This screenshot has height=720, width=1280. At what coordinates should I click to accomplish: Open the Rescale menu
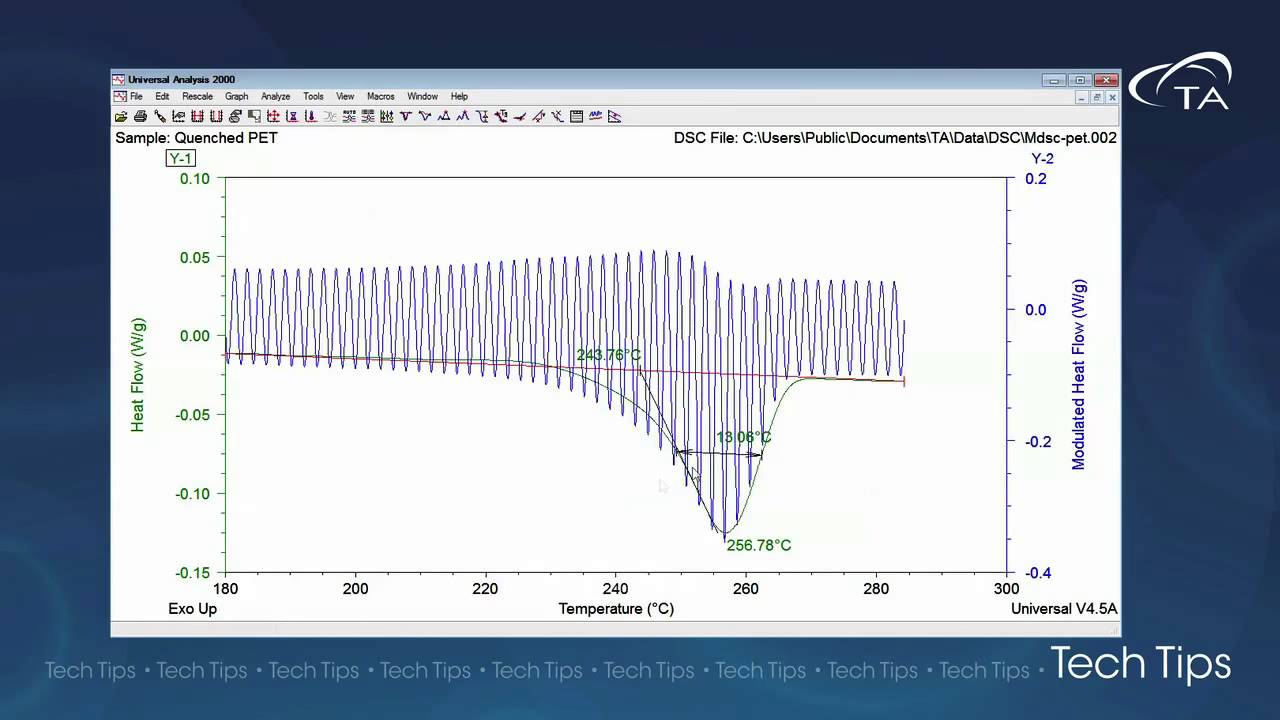(x=197, y=97)
